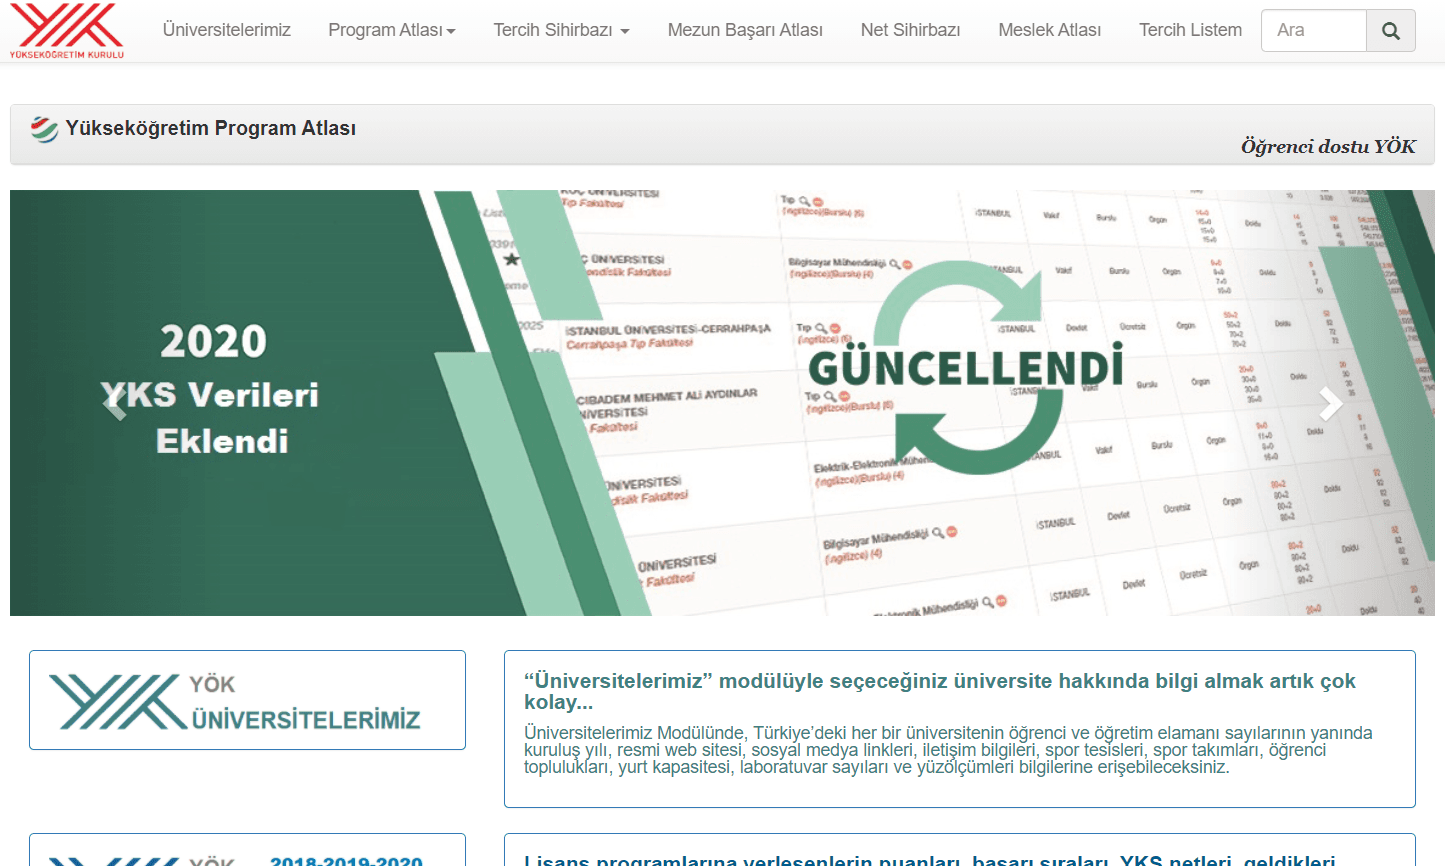Image resolution: width=1445 pixels, height=866 pixels.
Task: Open Net Sihirbazı
Action: (910, 30)
